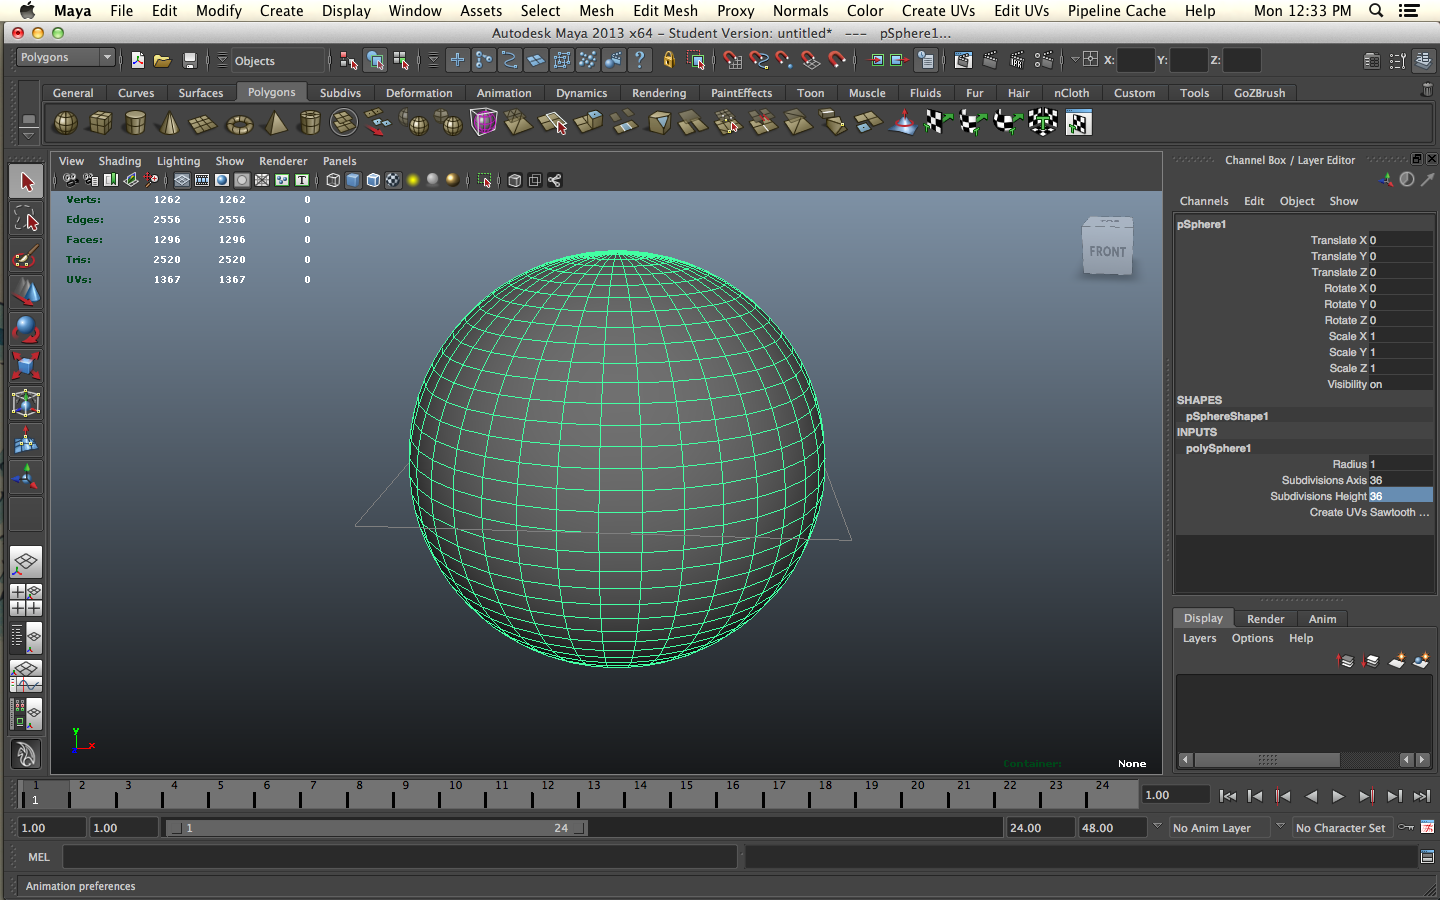Go to start of playback range
1440x900 pixels.
pos(1227,796)
